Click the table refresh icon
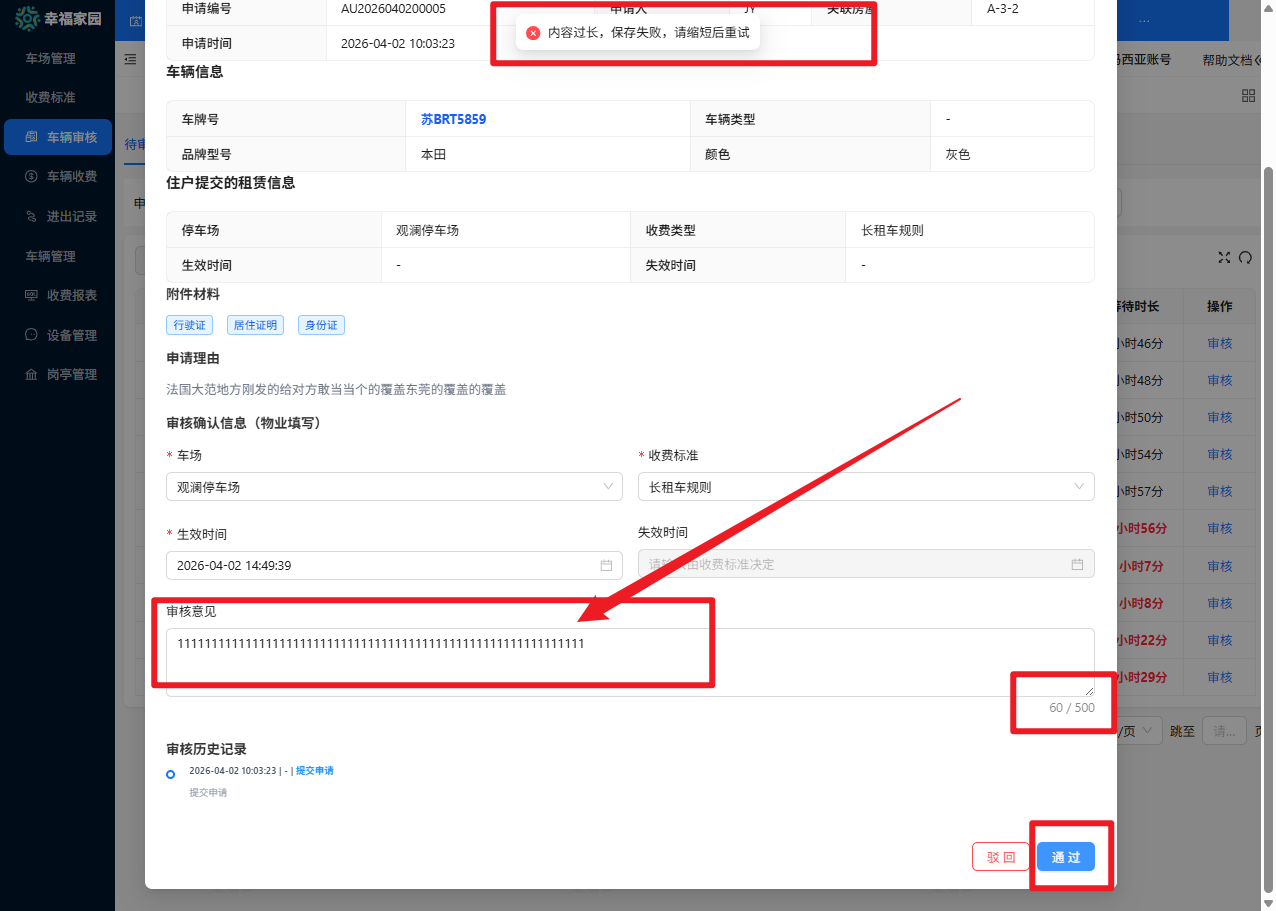 1245,257
